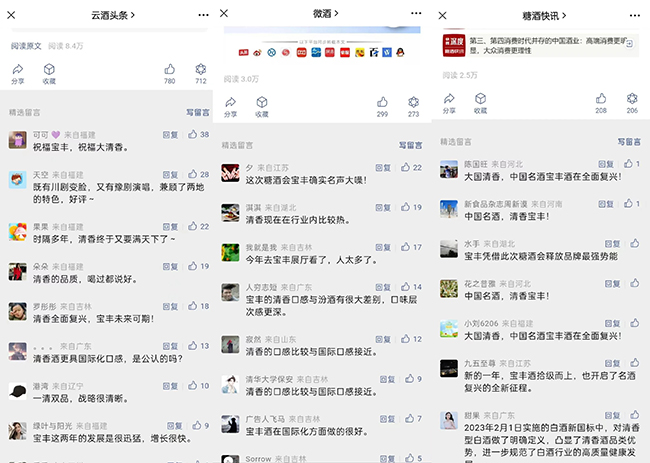The image size is (650, 463).
Task: Reply to 淇淇's comment 清香现在在行业内比较热
Action: (x=383, y=208)
